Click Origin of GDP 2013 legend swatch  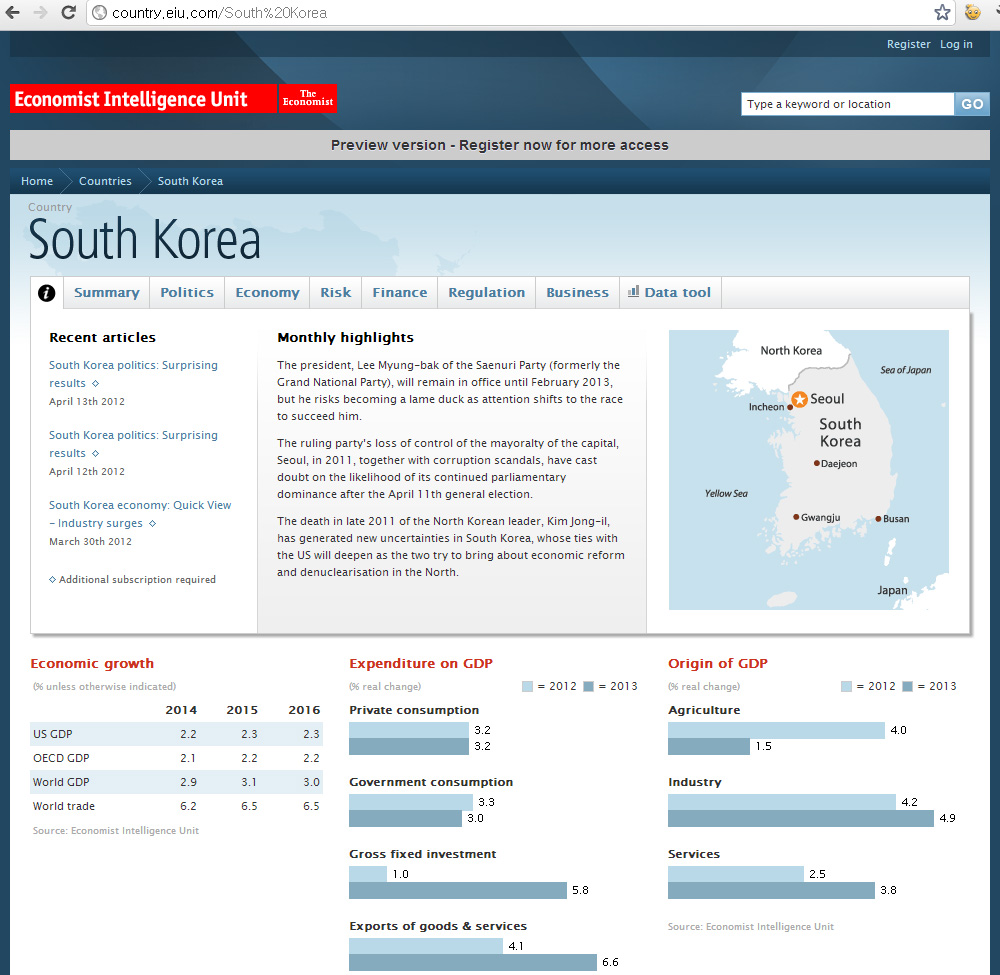[x=908, y=686]
